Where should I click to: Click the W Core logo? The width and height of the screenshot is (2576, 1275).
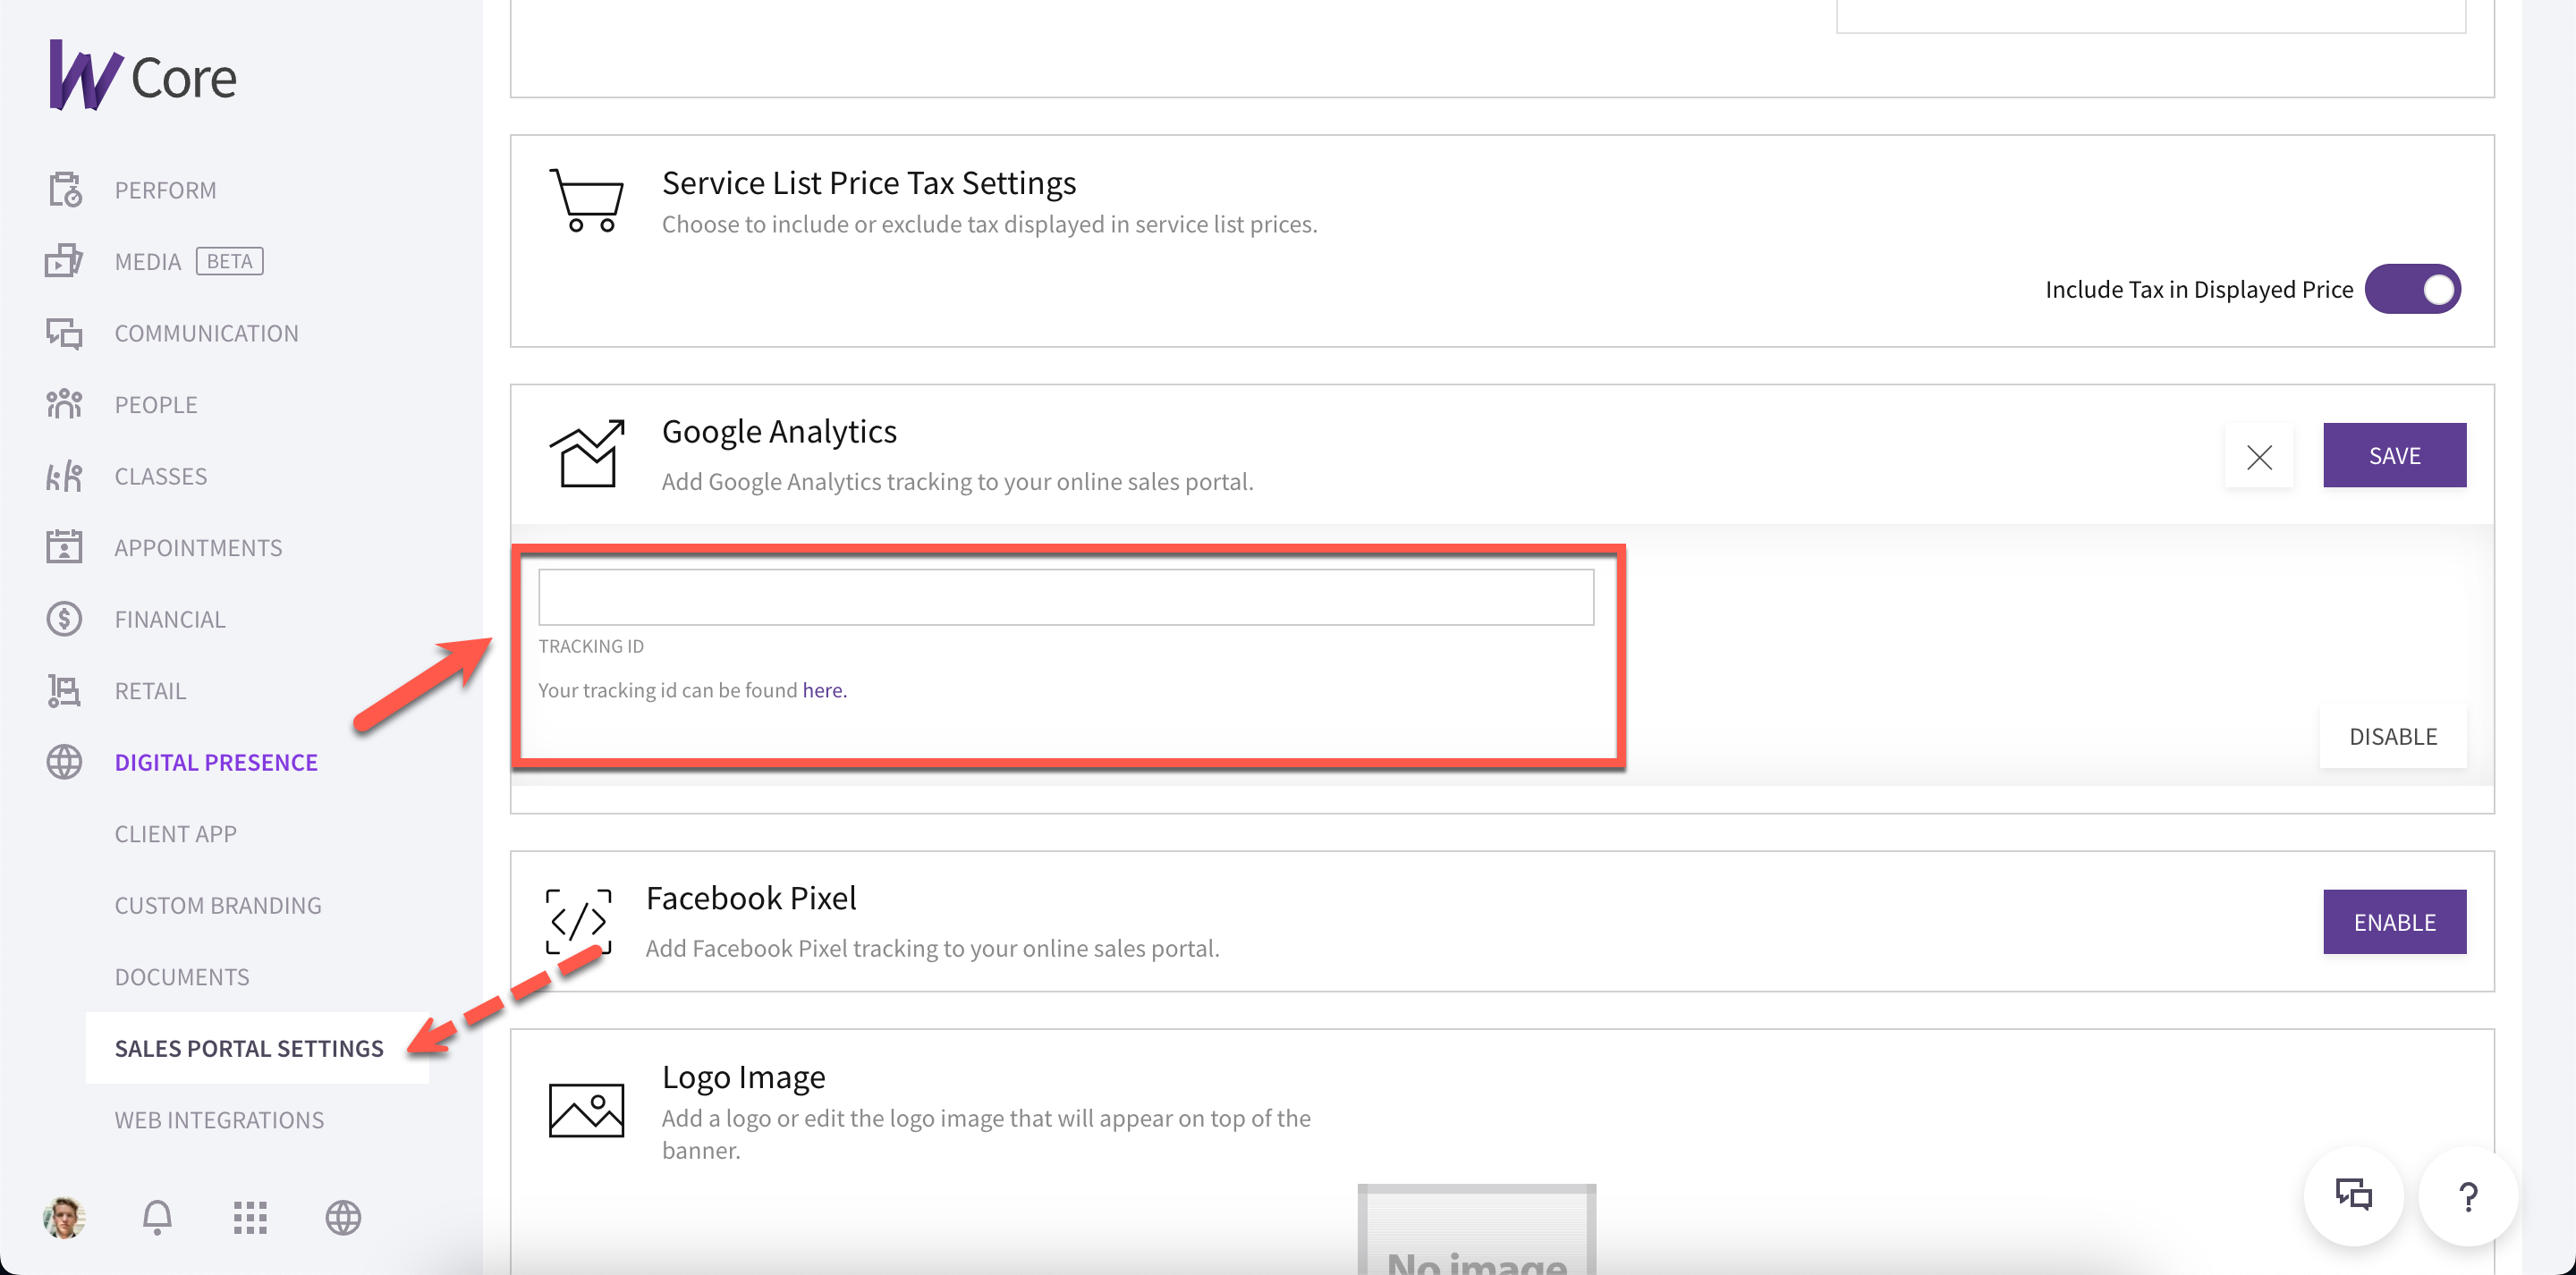pyautogui.click(x=143, y=76)
